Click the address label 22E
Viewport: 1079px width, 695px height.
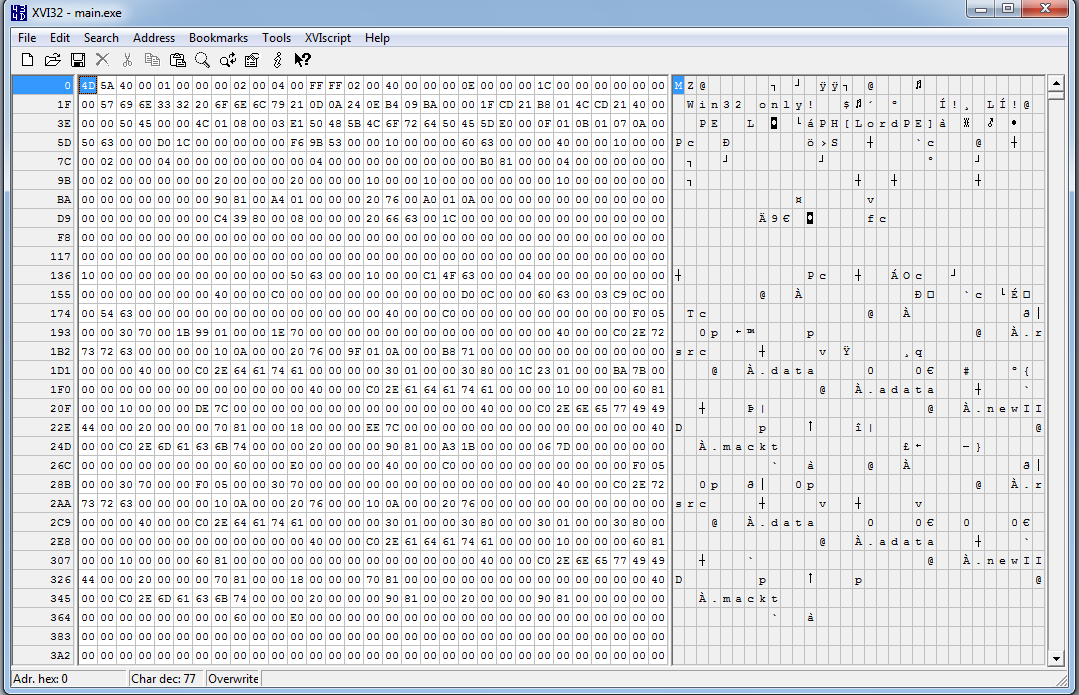(61, 427)
